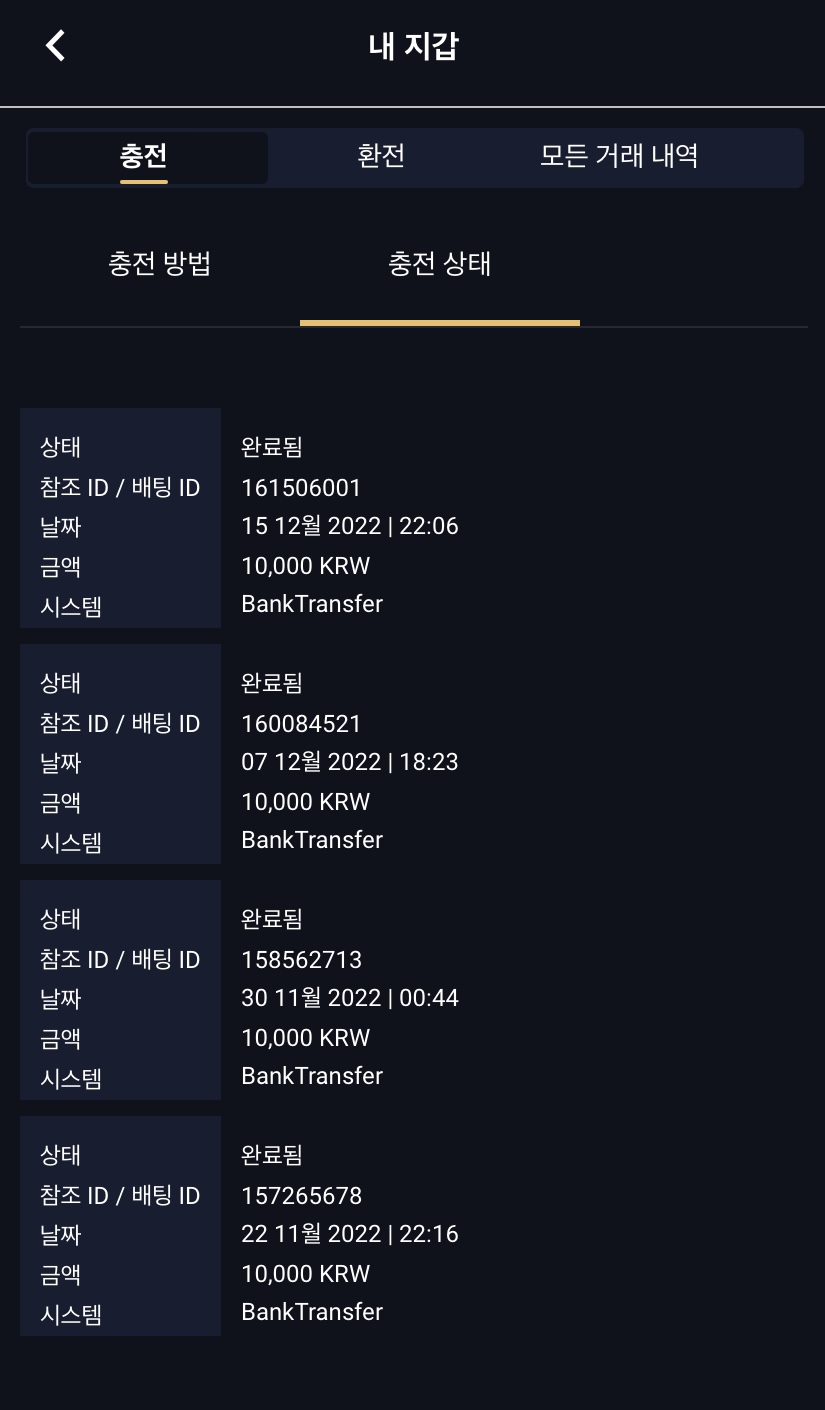Select the 충전 상태 sub-tab
The image size is (825, 1410).
tap(440, 265)
